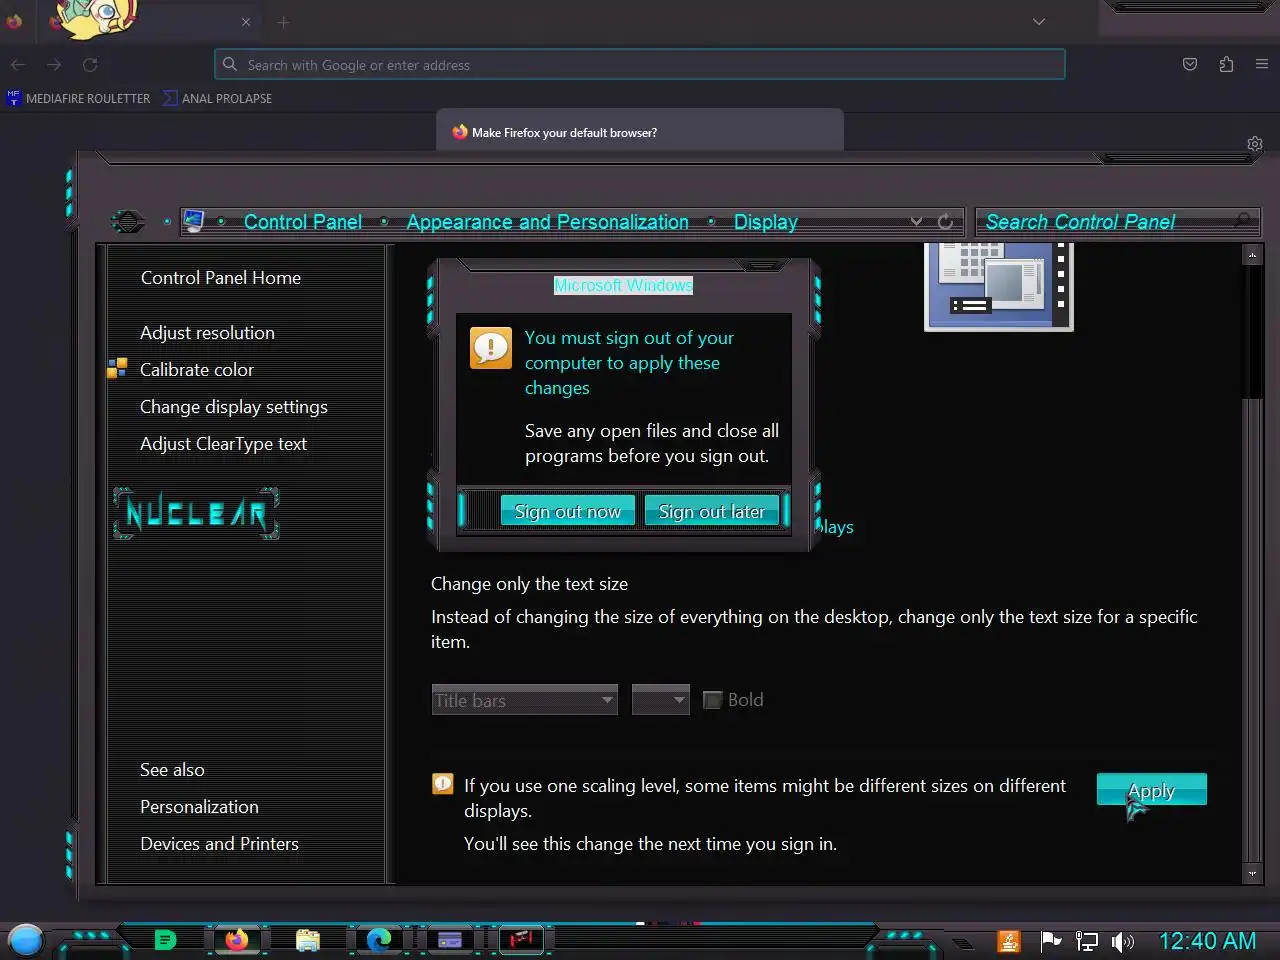Click the Apply button
This screenshot has width=1280, height=960.
(1152, 790)
